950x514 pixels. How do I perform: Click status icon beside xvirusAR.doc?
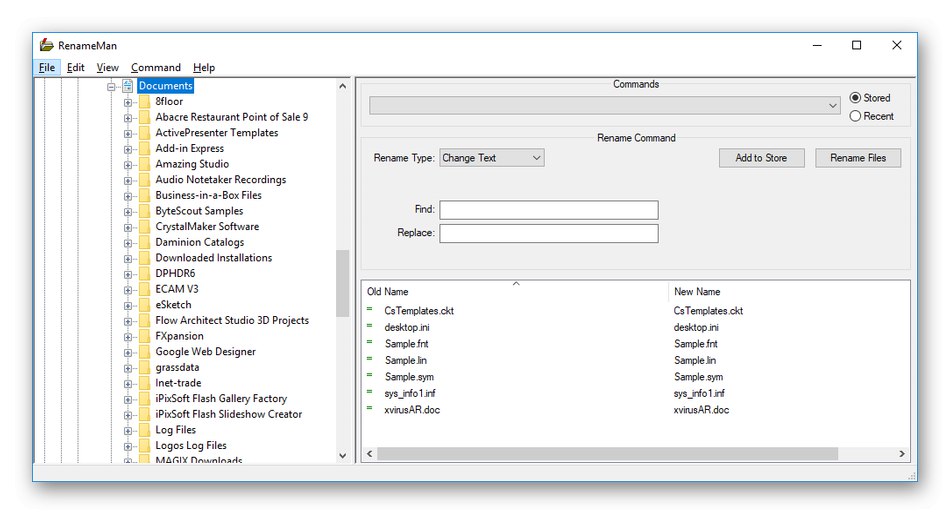point(369,408)
